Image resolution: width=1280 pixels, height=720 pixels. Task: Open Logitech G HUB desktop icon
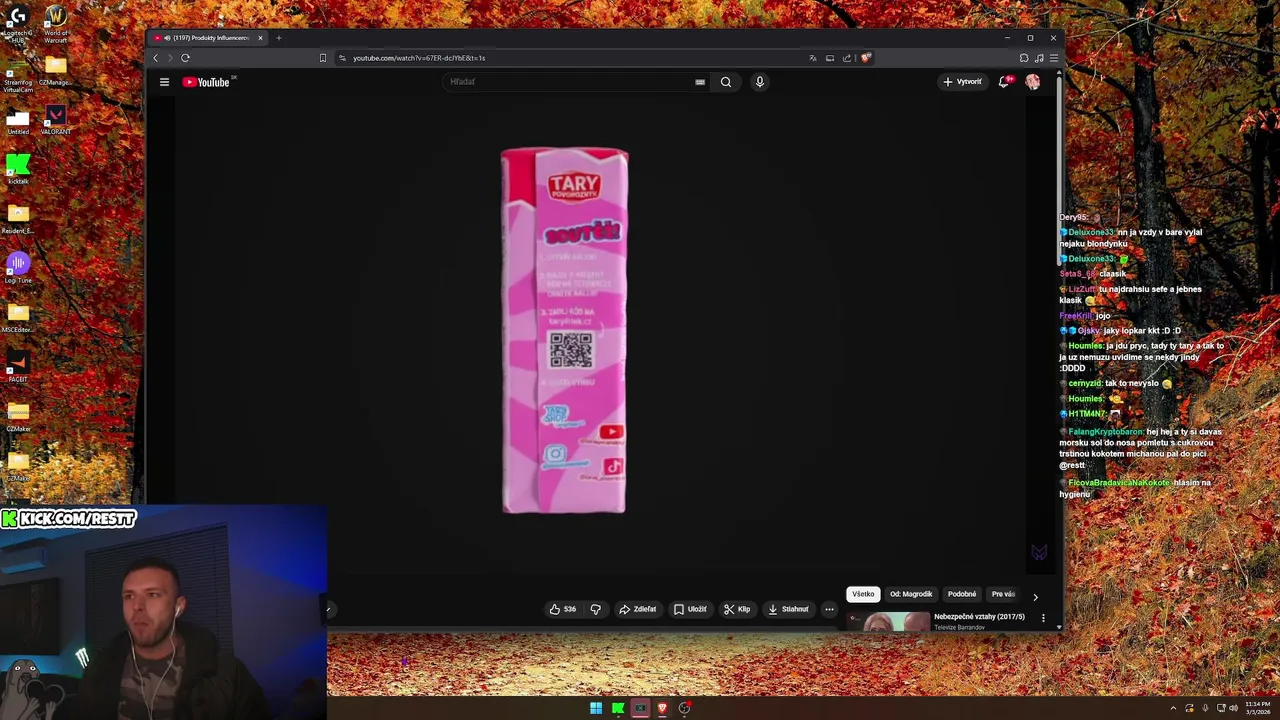pos(18,22)
